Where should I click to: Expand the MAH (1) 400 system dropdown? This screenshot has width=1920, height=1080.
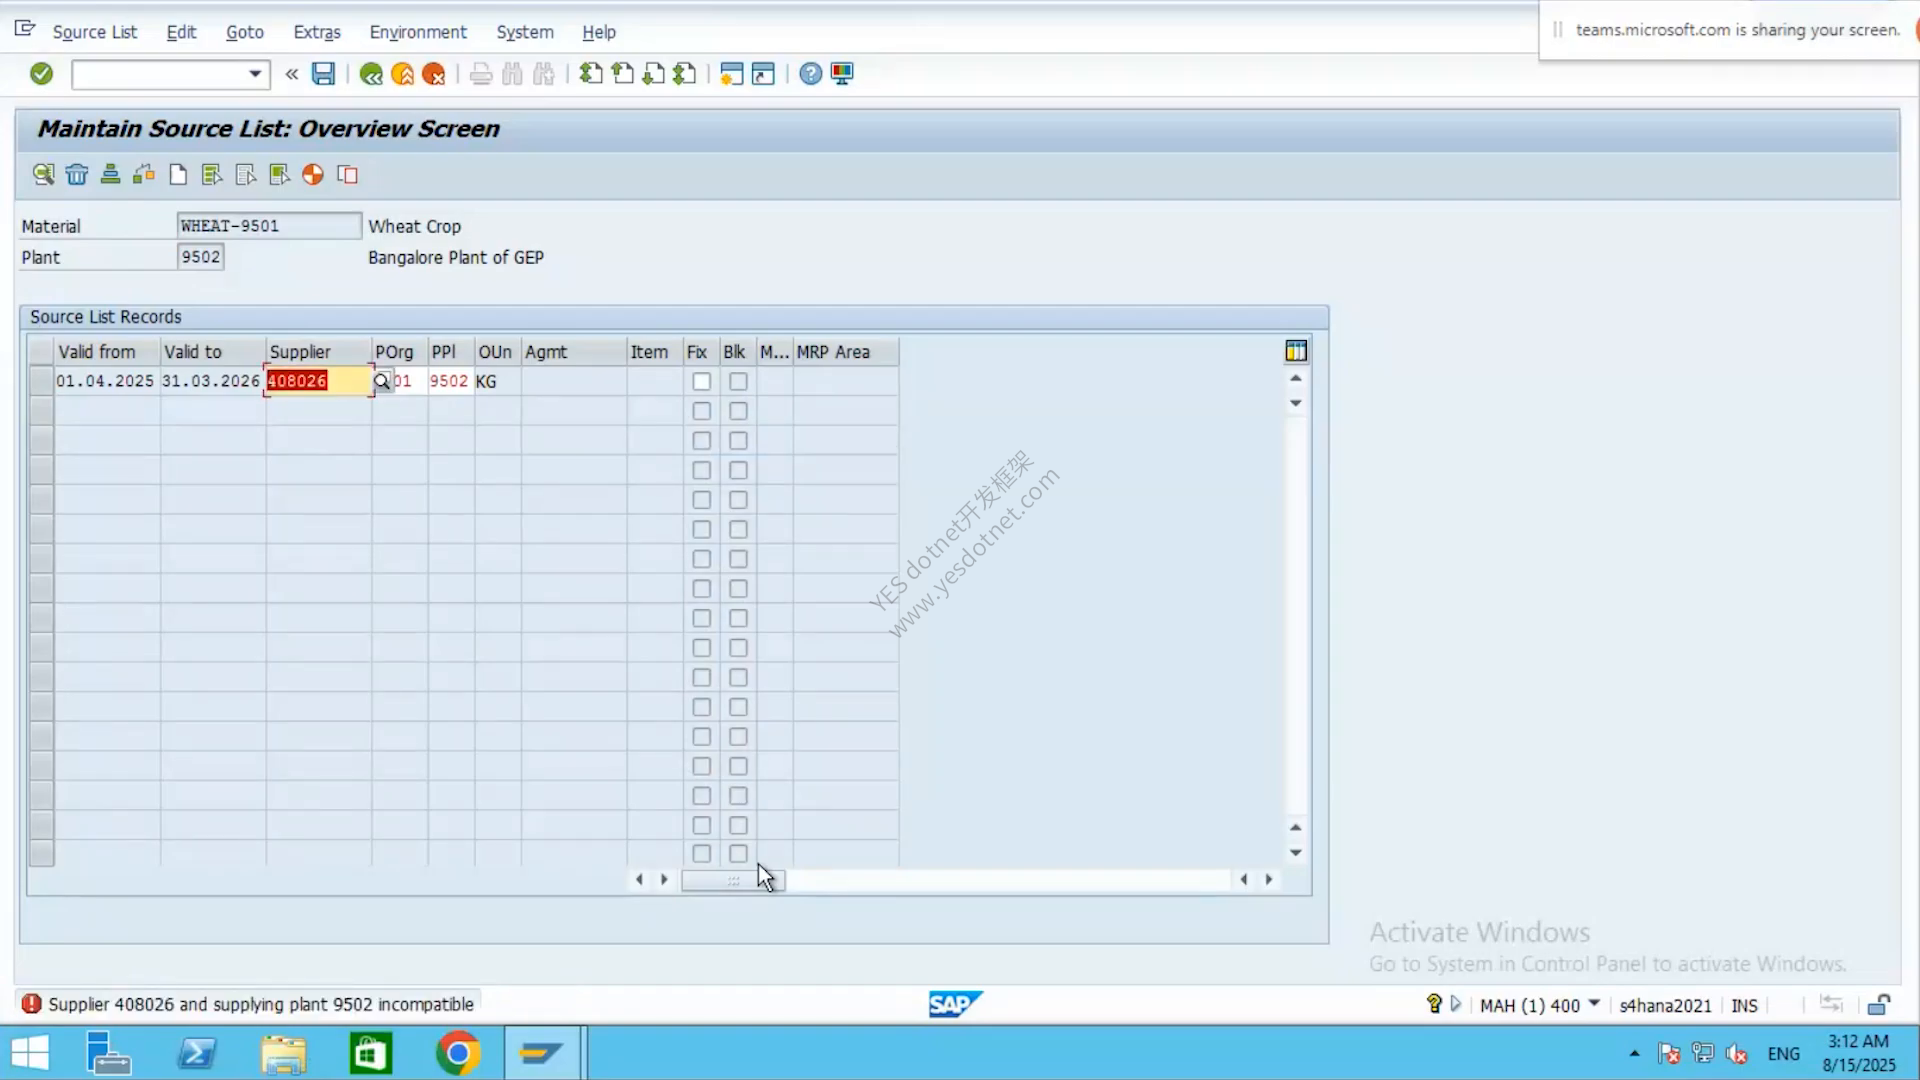(x=1594, y=1003)
